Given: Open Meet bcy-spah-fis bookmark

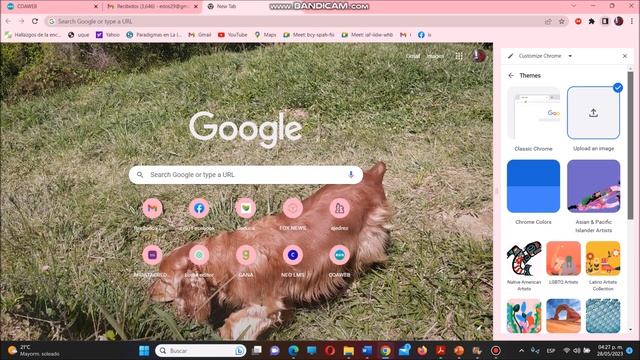Looking at the screenshot, I should pyautogui.click(x=309, y=35).
